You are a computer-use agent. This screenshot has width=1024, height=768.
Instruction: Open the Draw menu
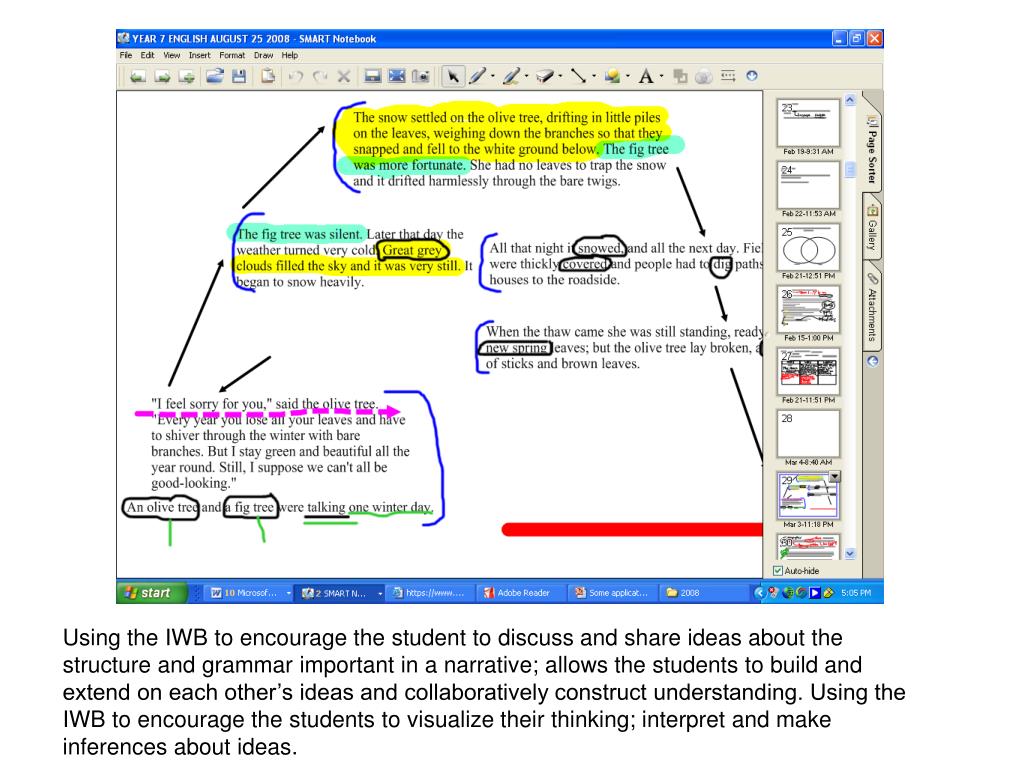coord(263,56)
